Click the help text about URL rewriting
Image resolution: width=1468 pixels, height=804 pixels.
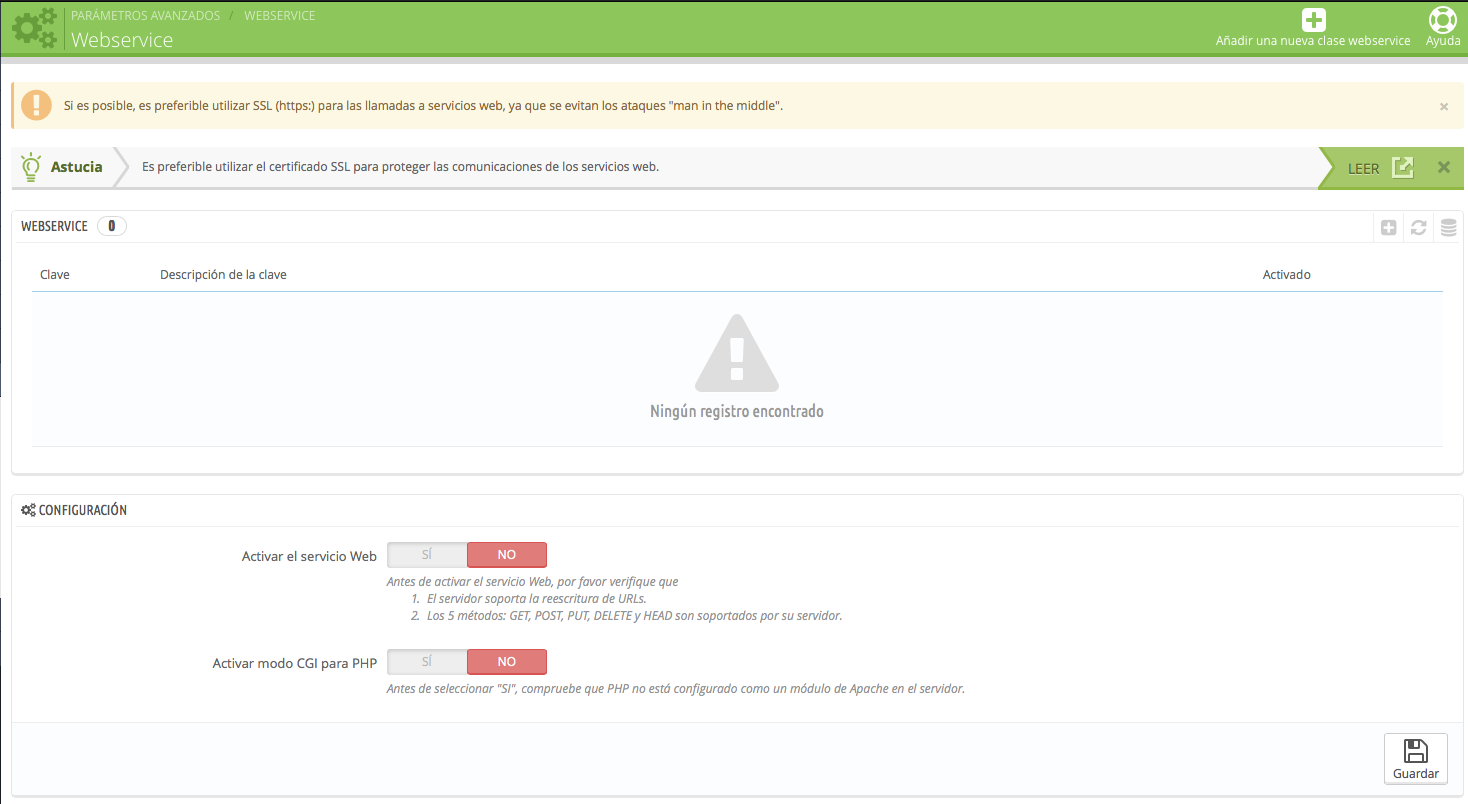pyautogui.click(x=536, y=599)
